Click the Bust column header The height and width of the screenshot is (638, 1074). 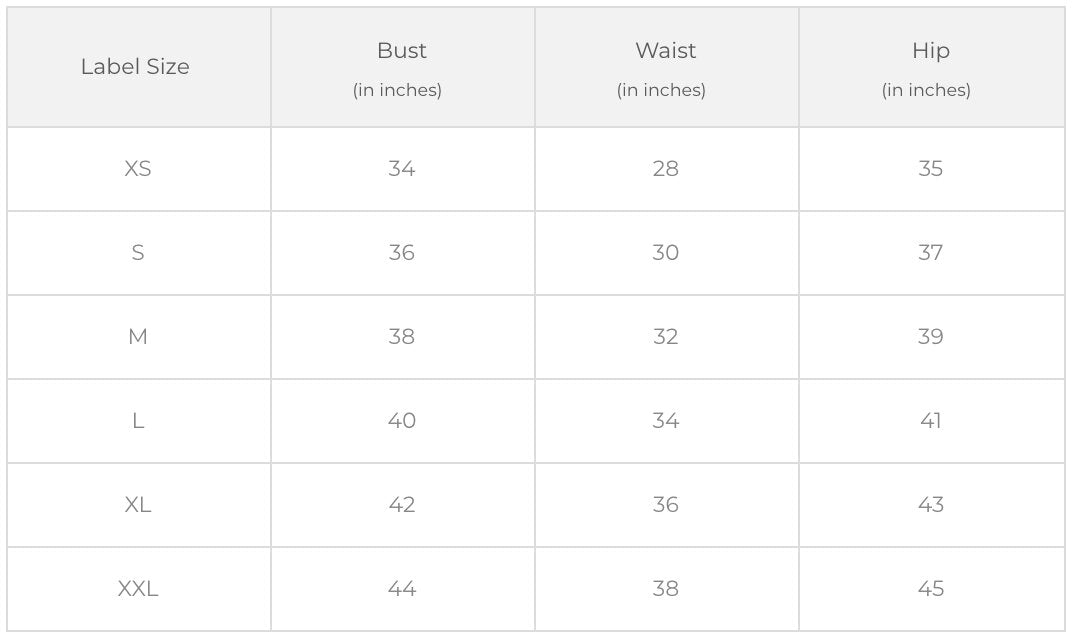(x=401, y=51)
